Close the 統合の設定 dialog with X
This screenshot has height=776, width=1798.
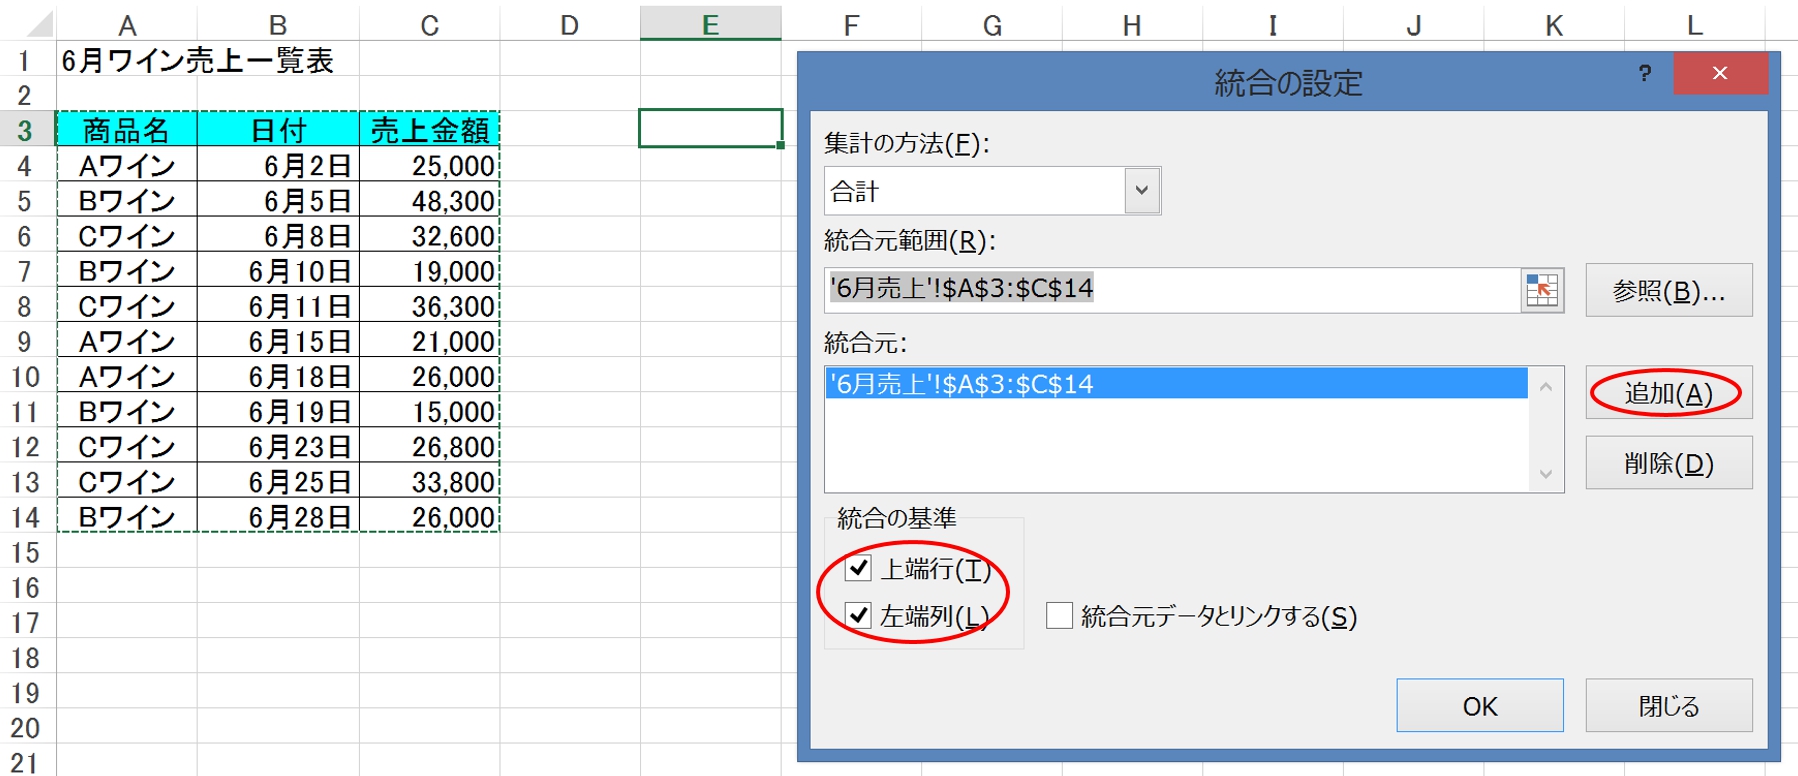click(x=1719, y=73)
